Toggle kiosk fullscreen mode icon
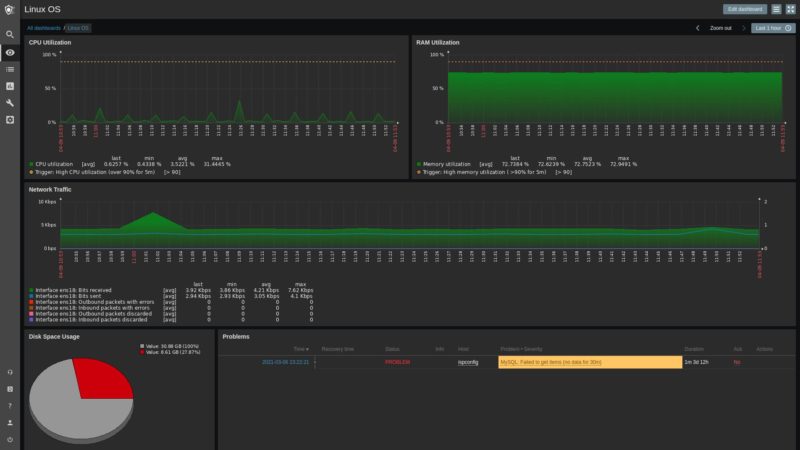The image size is (800, 450). click(x=790, y=9)
